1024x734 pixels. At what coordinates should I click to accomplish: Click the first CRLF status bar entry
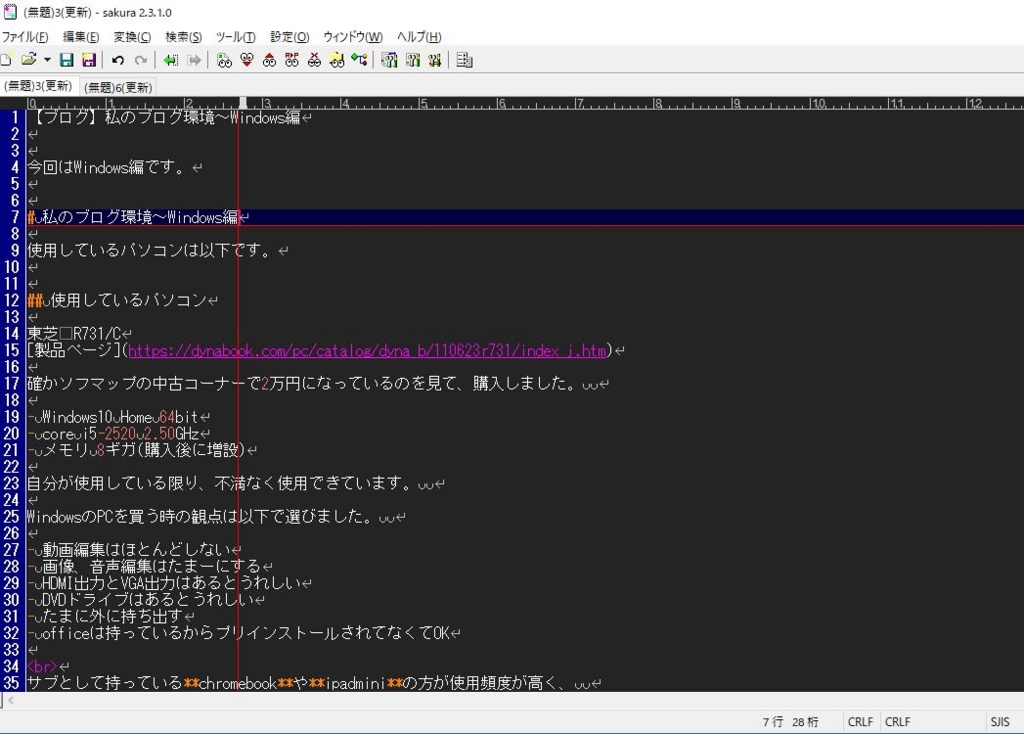860,722
